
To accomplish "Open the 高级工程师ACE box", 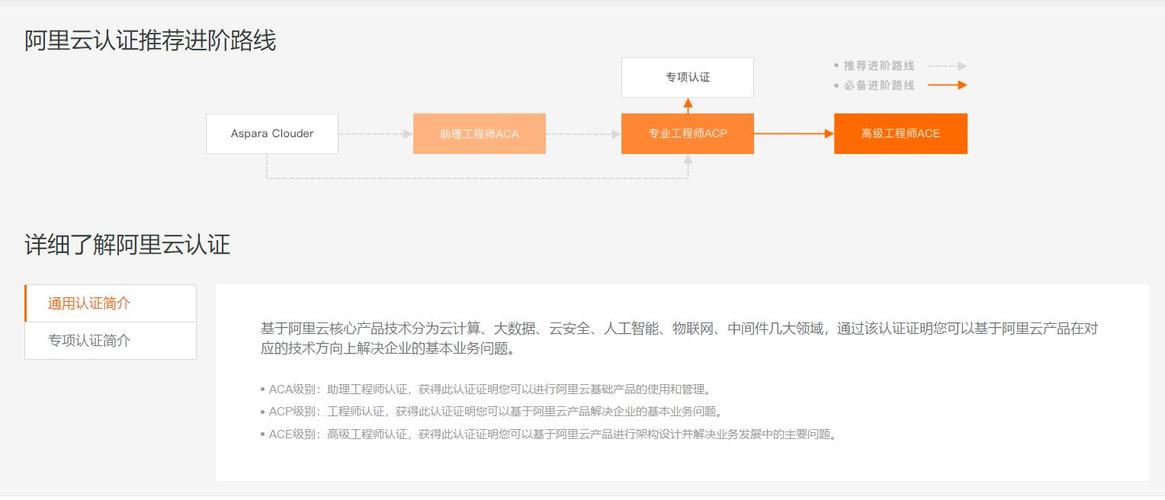I will [x=900, y=134].
